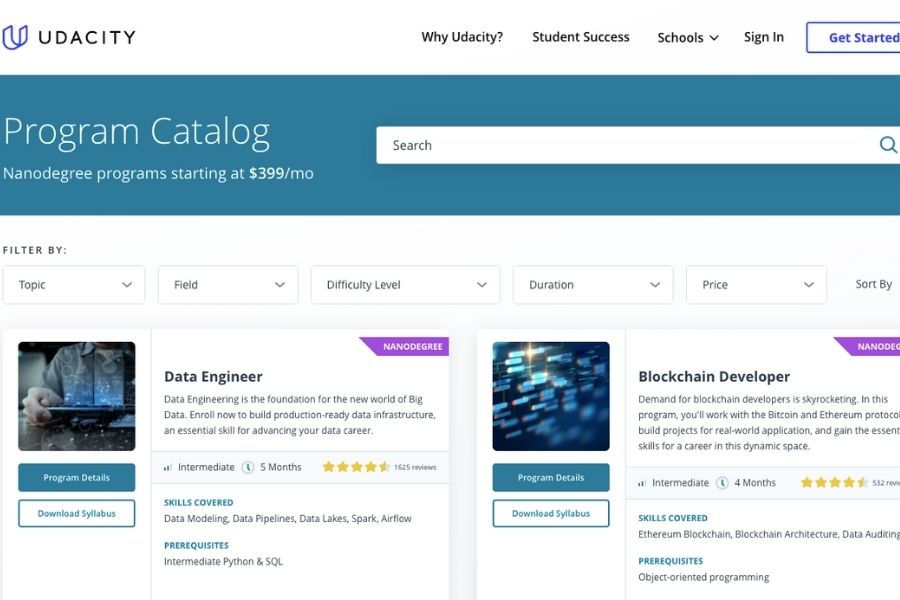Click the star rating on Blockchain Developer
The image size is (900, 600).
[x=834, y=482]
